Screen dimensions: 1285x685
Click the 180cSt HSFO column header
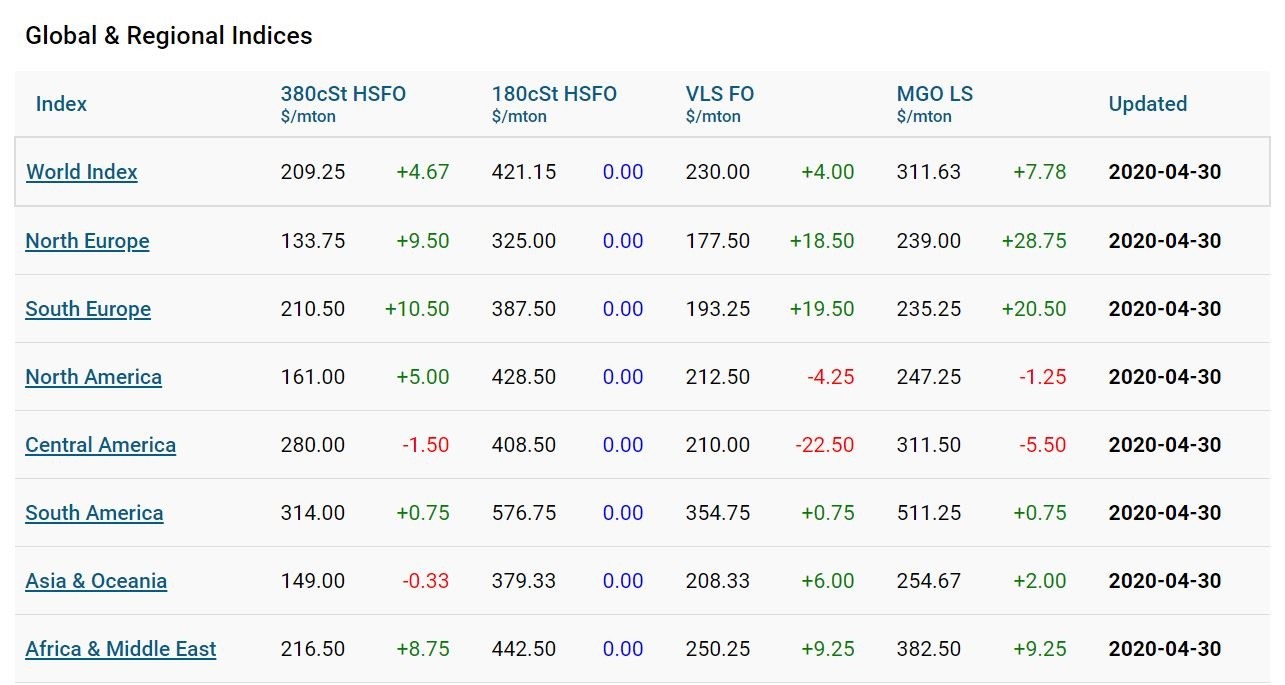[x=554, y=94]
